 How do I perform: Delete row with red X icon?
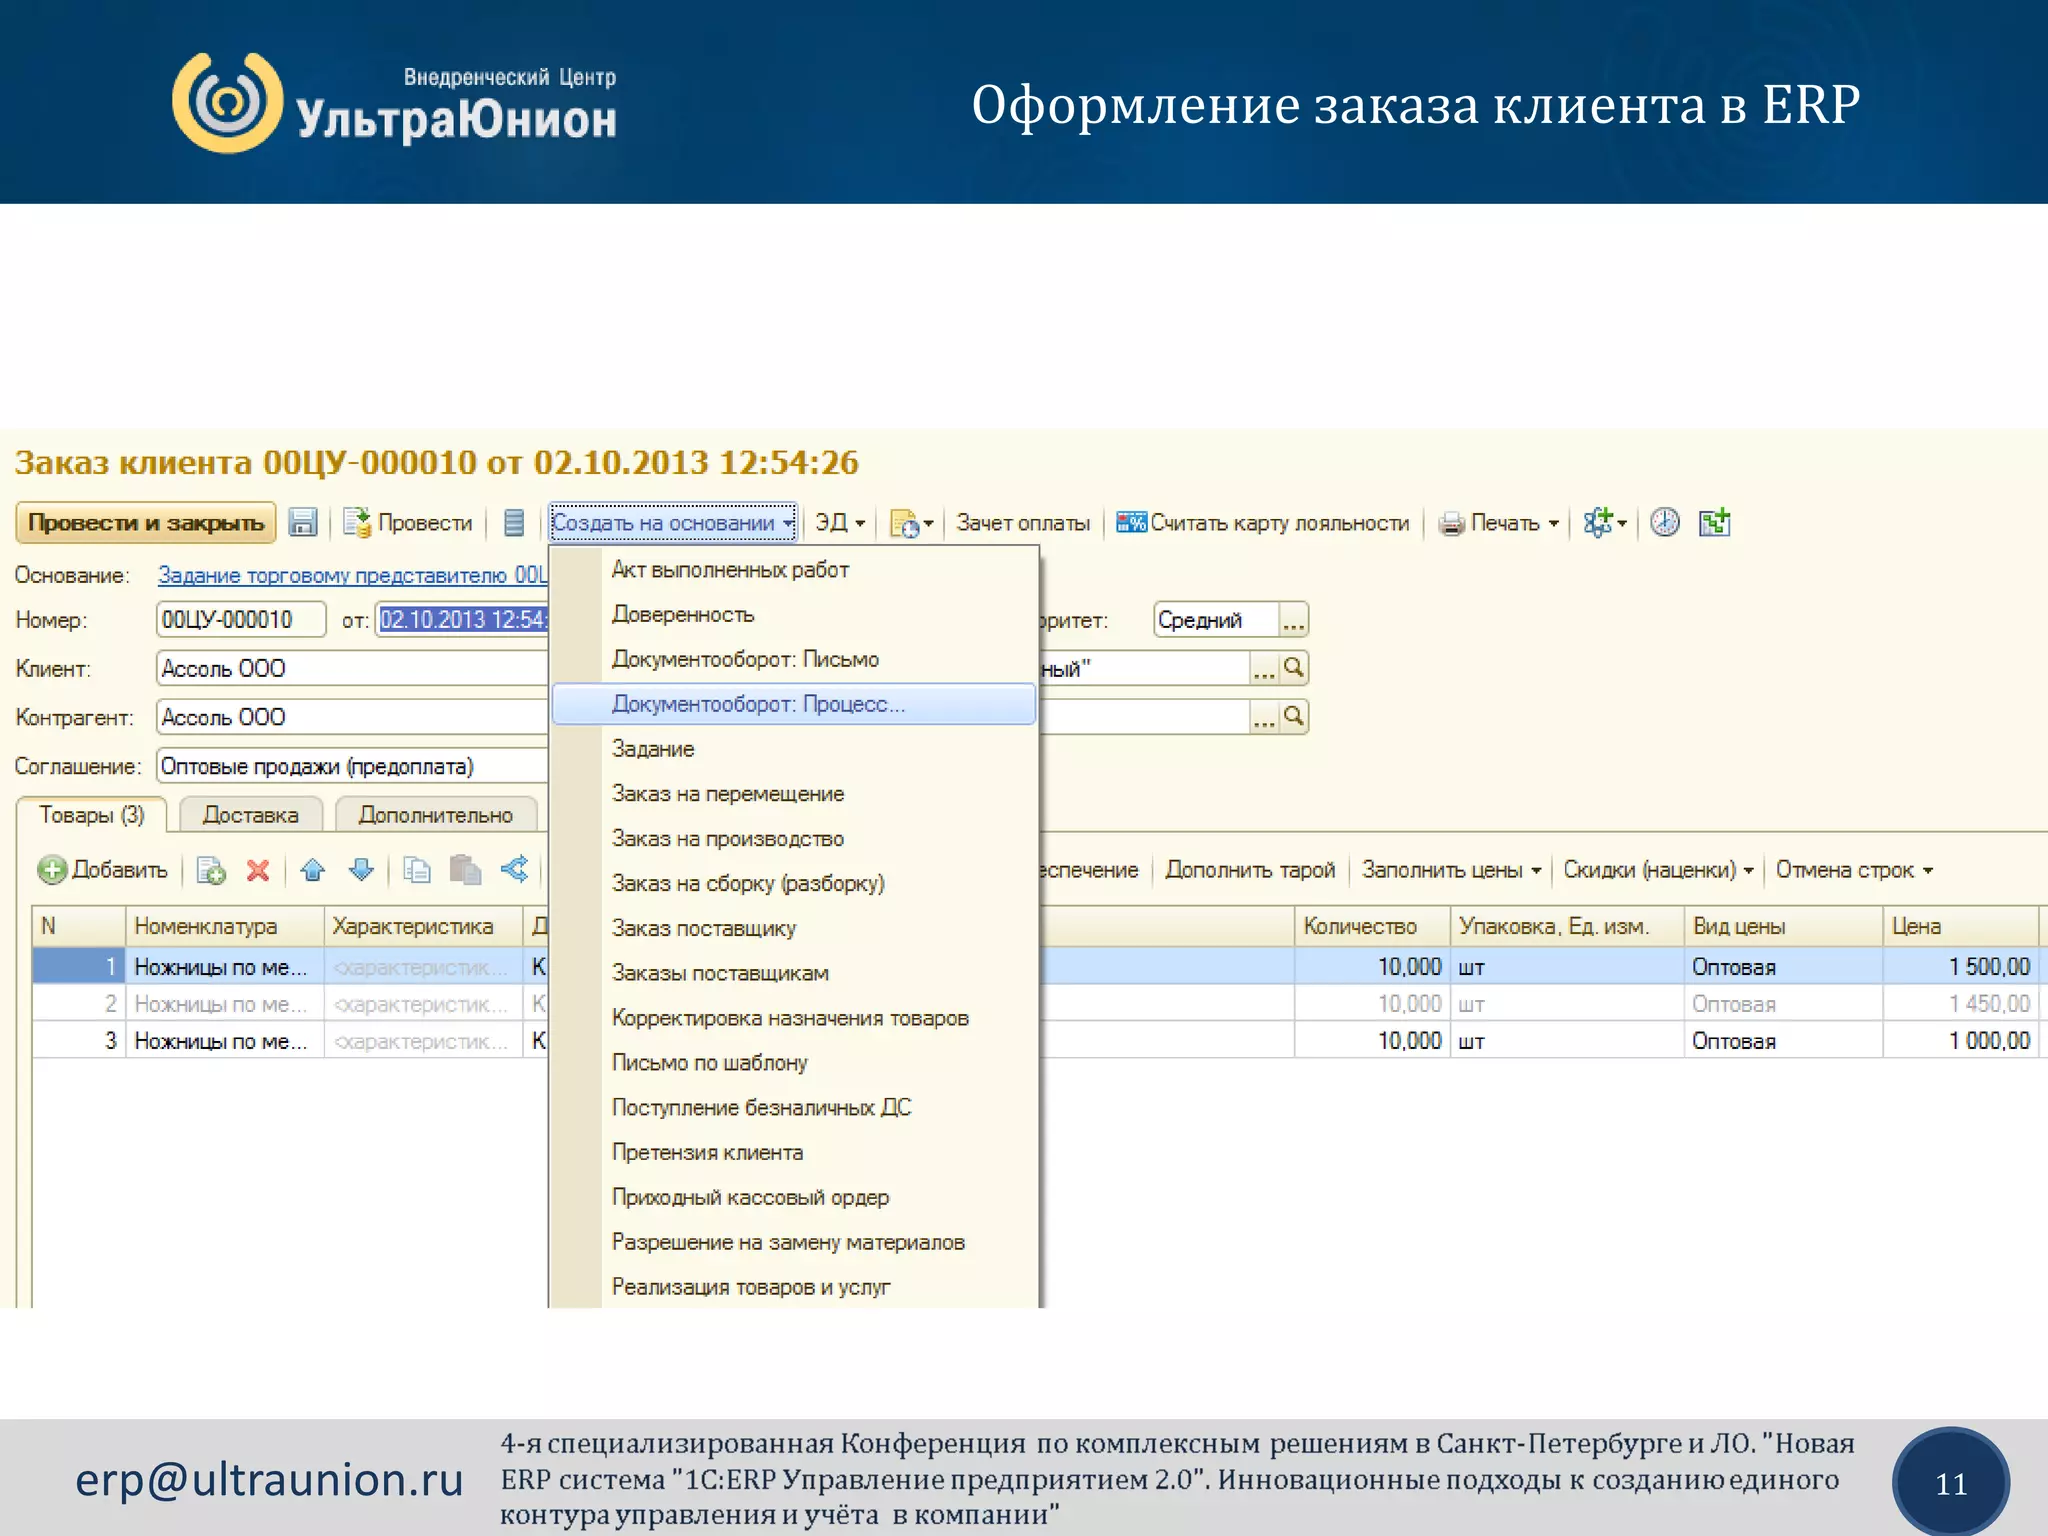click(x=258, y=870)
